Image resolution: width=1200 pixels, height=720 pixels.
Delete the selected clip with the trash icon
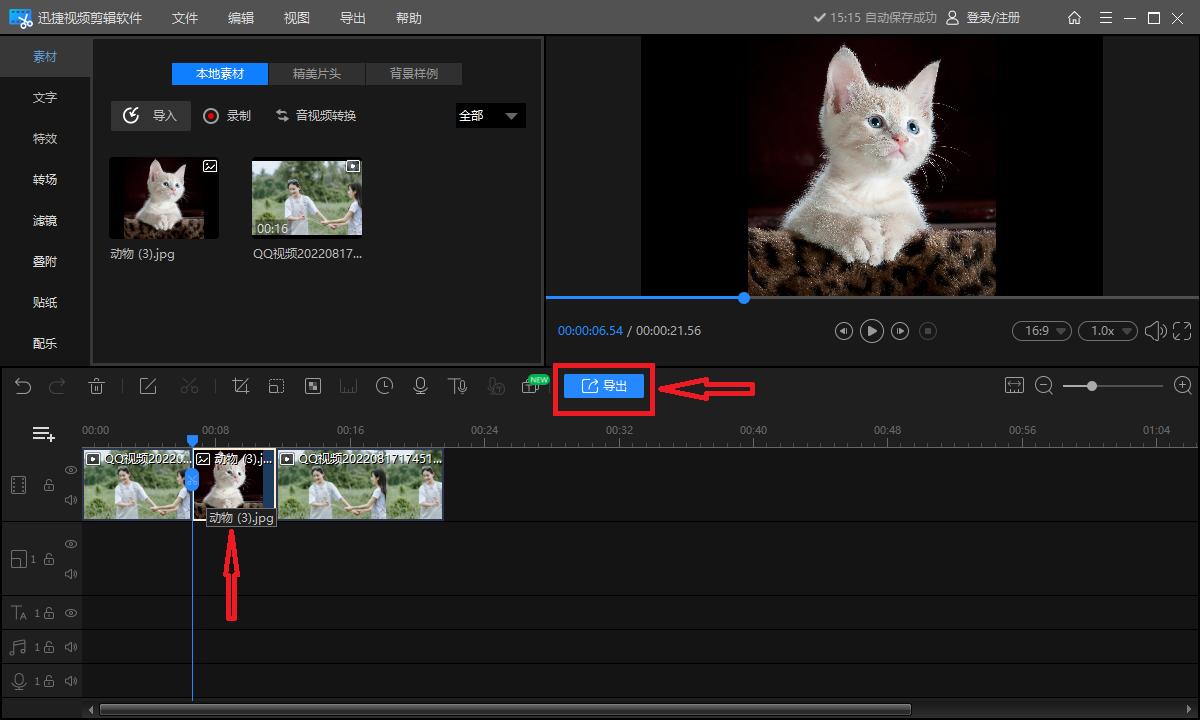click(96, 386)
